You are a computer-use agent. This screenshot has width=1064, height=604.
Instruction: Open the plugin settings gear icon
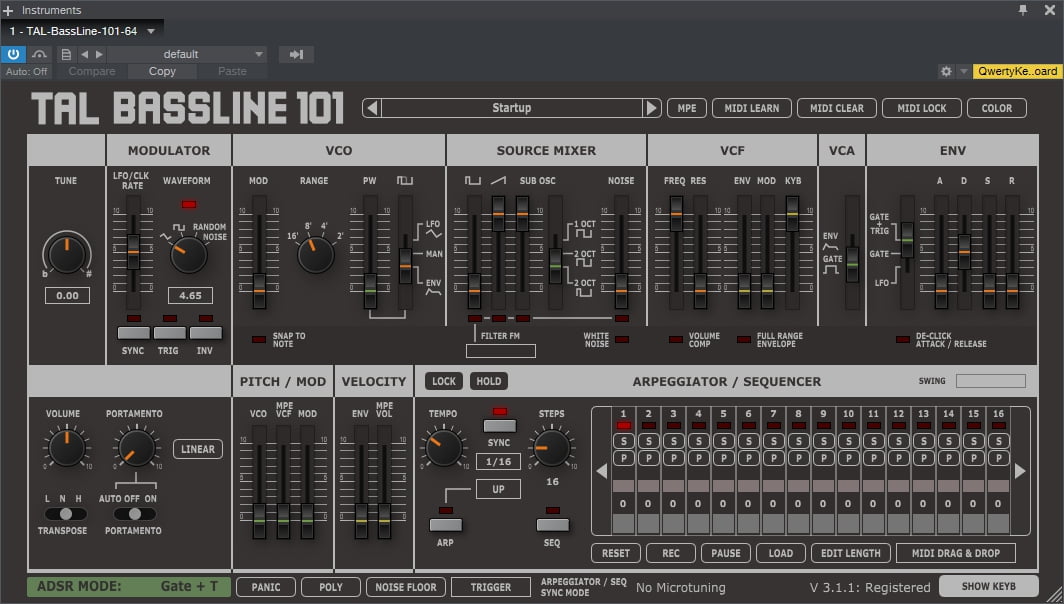(x=946, y=72)
